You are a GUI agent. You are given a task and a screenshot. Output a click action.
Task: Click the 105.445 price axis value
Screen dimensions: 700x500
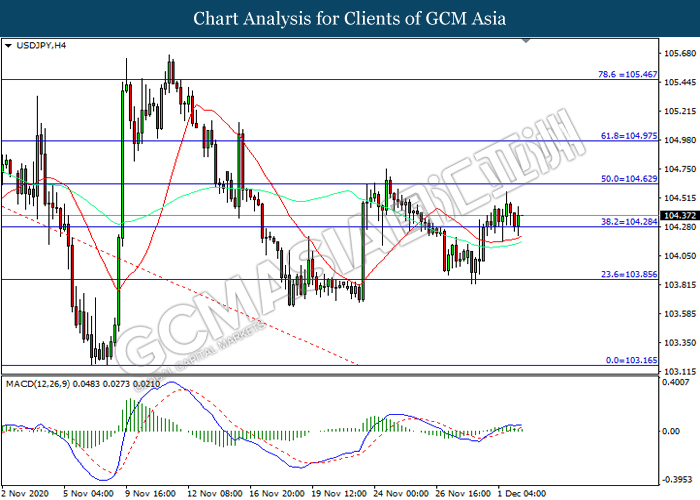(680, 82)
